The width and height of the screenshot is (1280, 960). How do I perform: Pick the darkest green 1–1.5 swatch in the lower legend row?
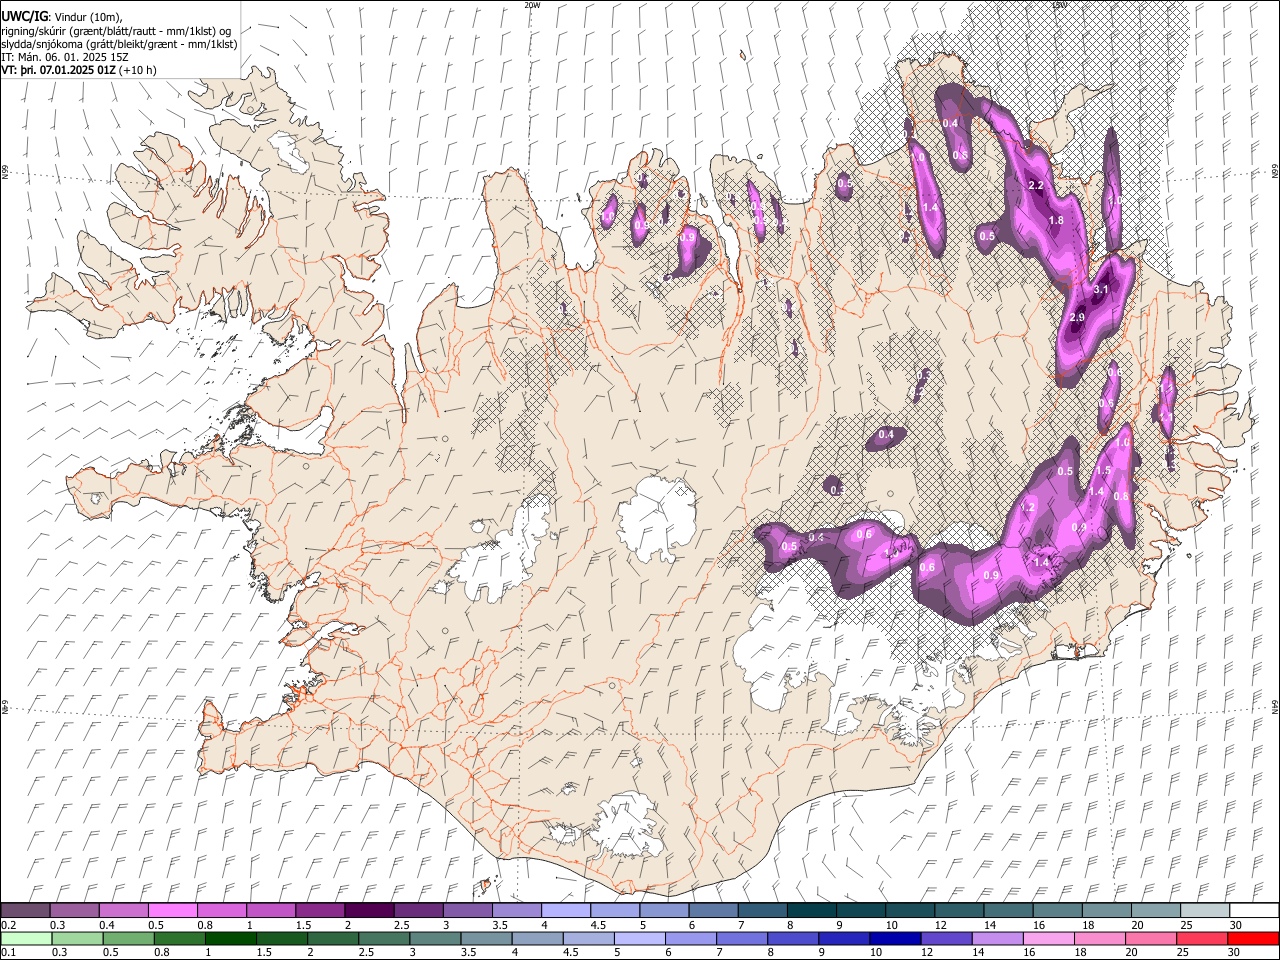[x=232, y=938]
